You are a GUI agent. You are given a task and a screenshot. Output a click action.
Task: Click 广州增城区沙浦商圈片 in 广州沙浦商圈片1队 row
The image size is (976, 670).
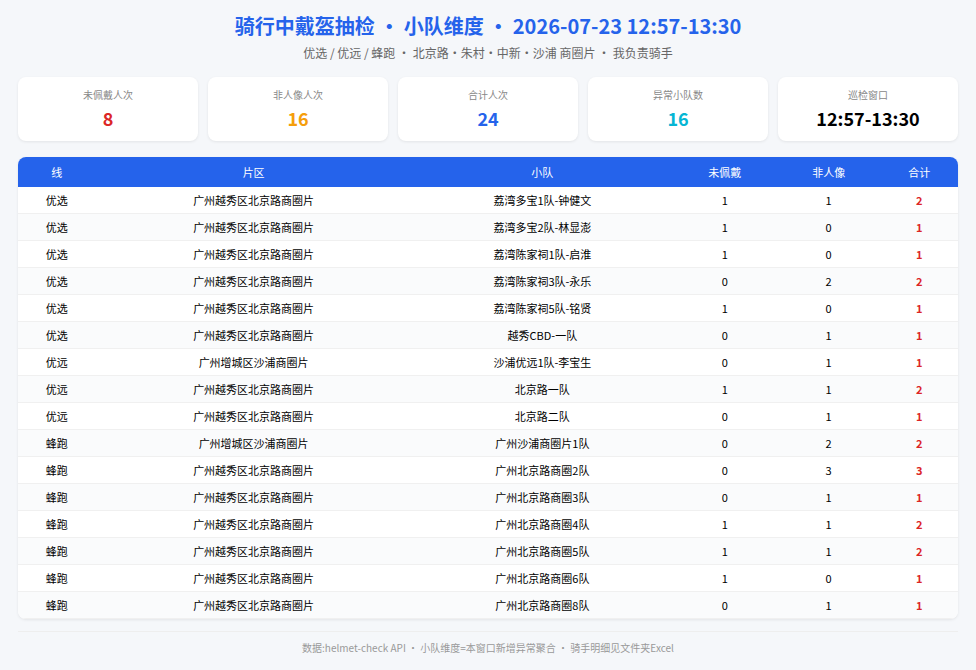pyautogui.click(x=253, y=444)
